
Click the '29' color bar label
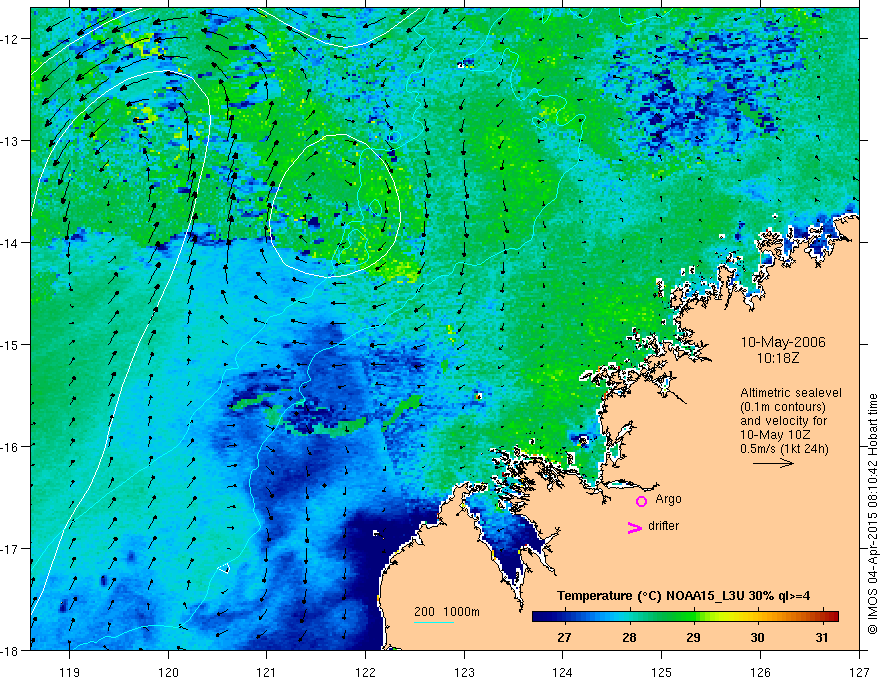tap(693, 637)
